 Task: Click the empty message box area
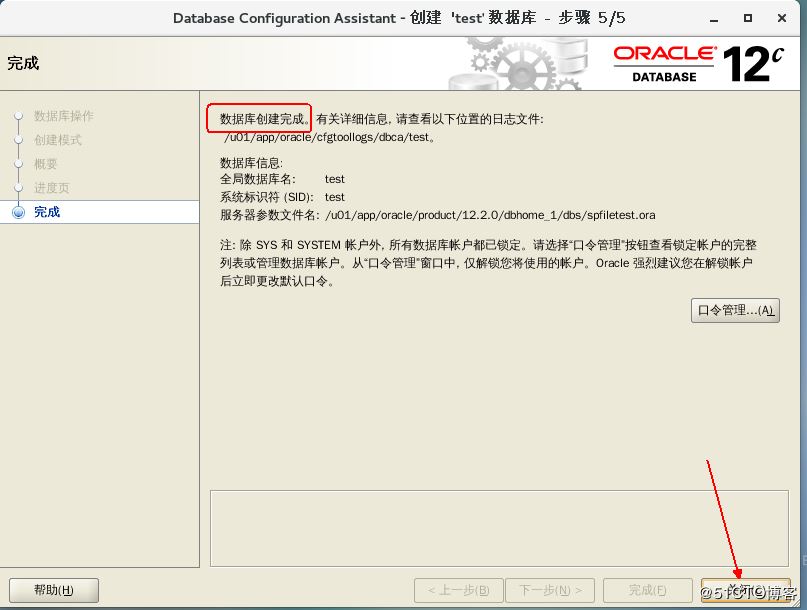pyautogui.click(x=499, y=528)
